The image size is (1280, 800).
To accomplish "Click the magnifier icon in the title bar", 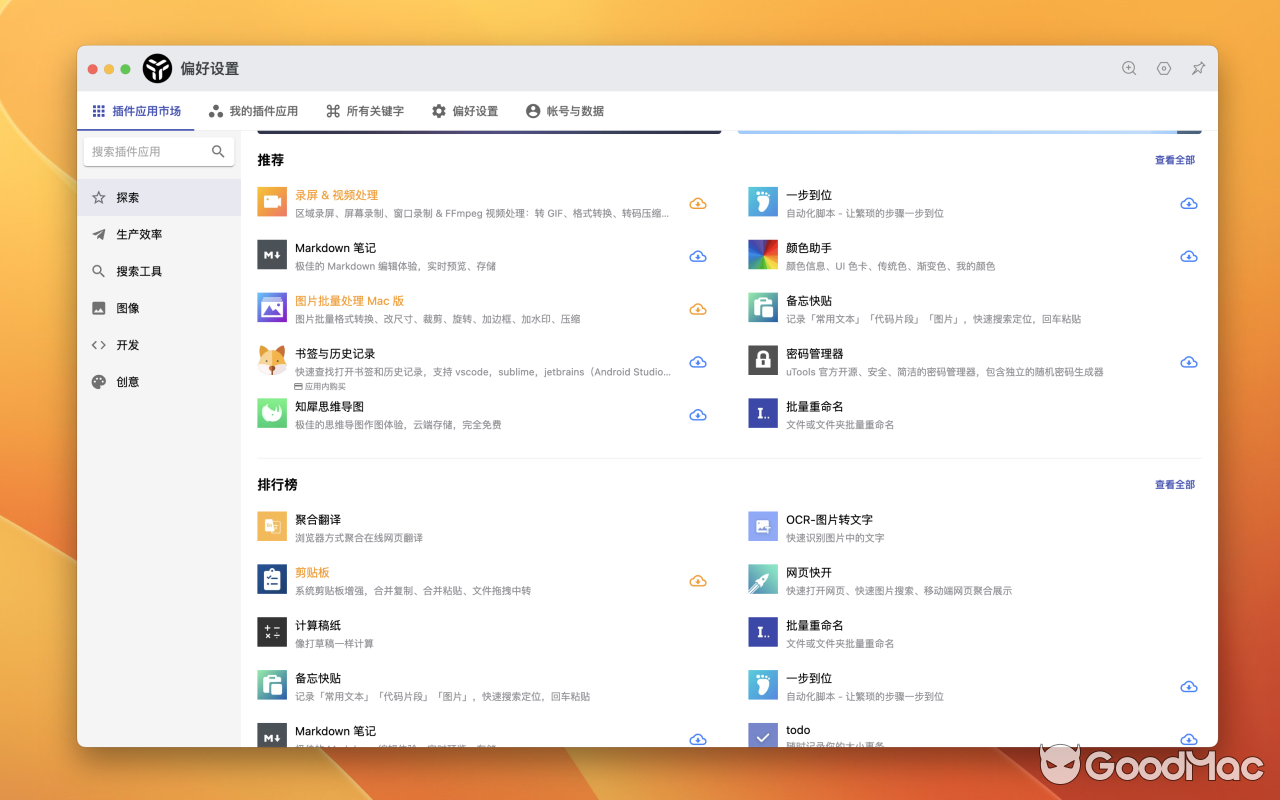I will pyautogui.click(x=1128, y=68).
